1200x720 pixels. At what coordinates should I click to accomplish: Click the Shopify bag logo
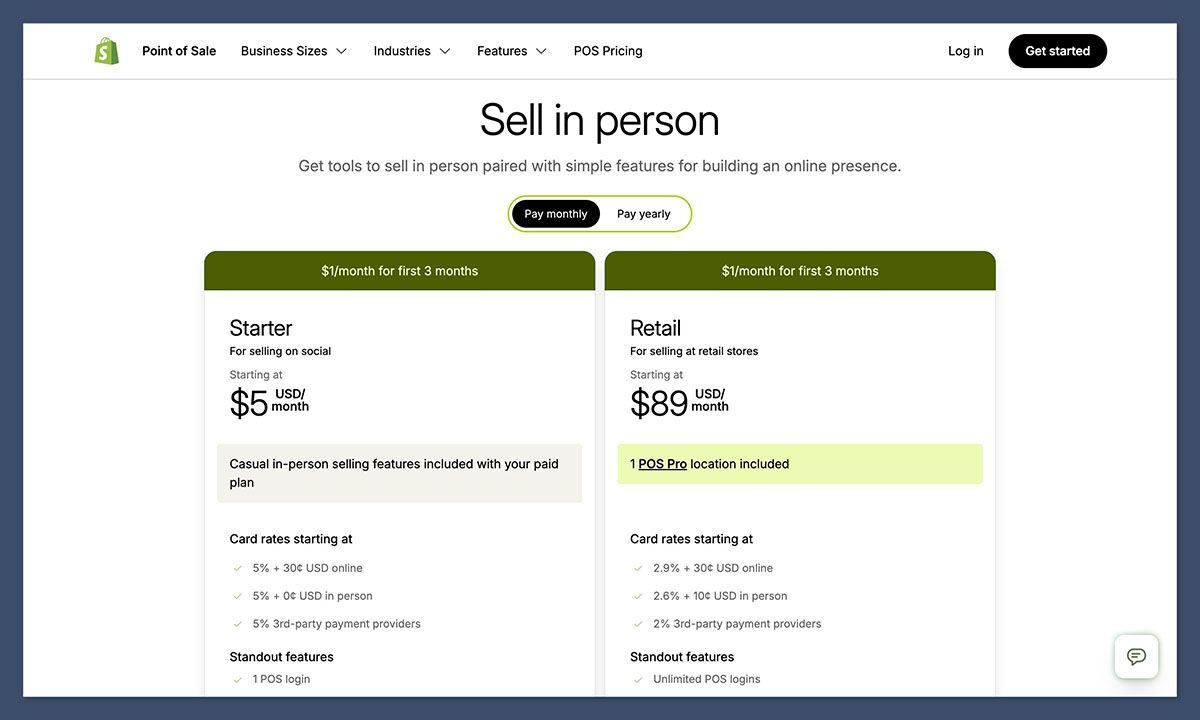107,51
